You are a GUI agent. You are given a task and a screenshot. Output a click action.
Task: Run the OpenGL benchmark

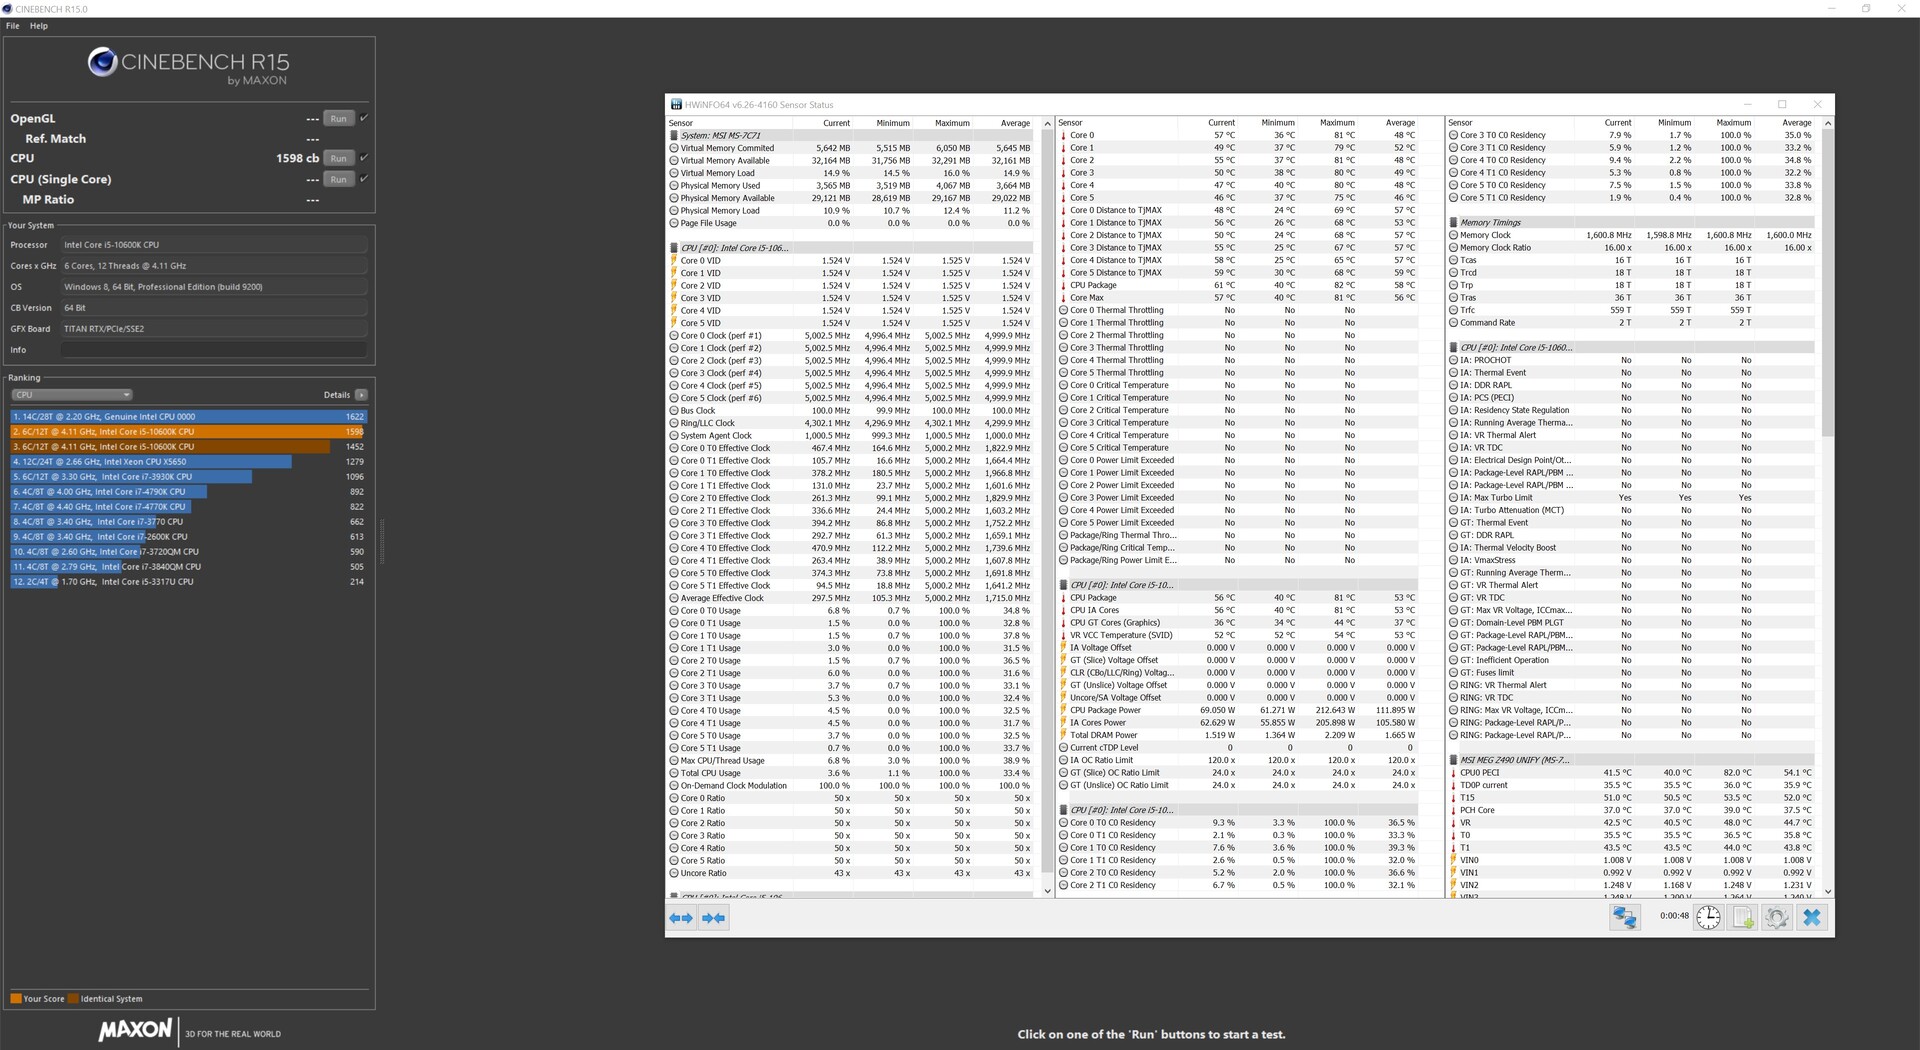[339, 118]
